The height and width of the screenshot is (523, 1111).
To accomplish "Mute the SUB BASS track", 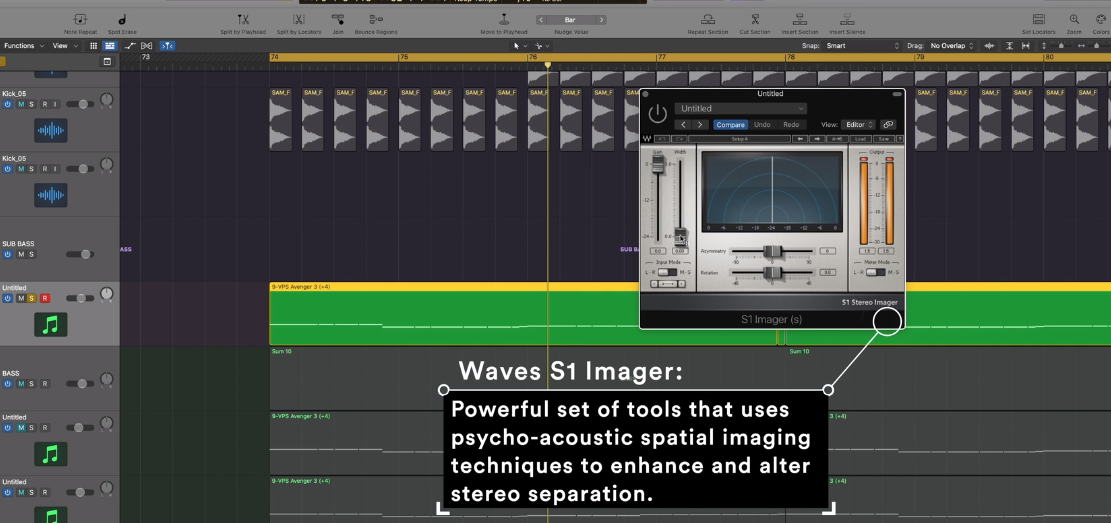I will (21, 254).
